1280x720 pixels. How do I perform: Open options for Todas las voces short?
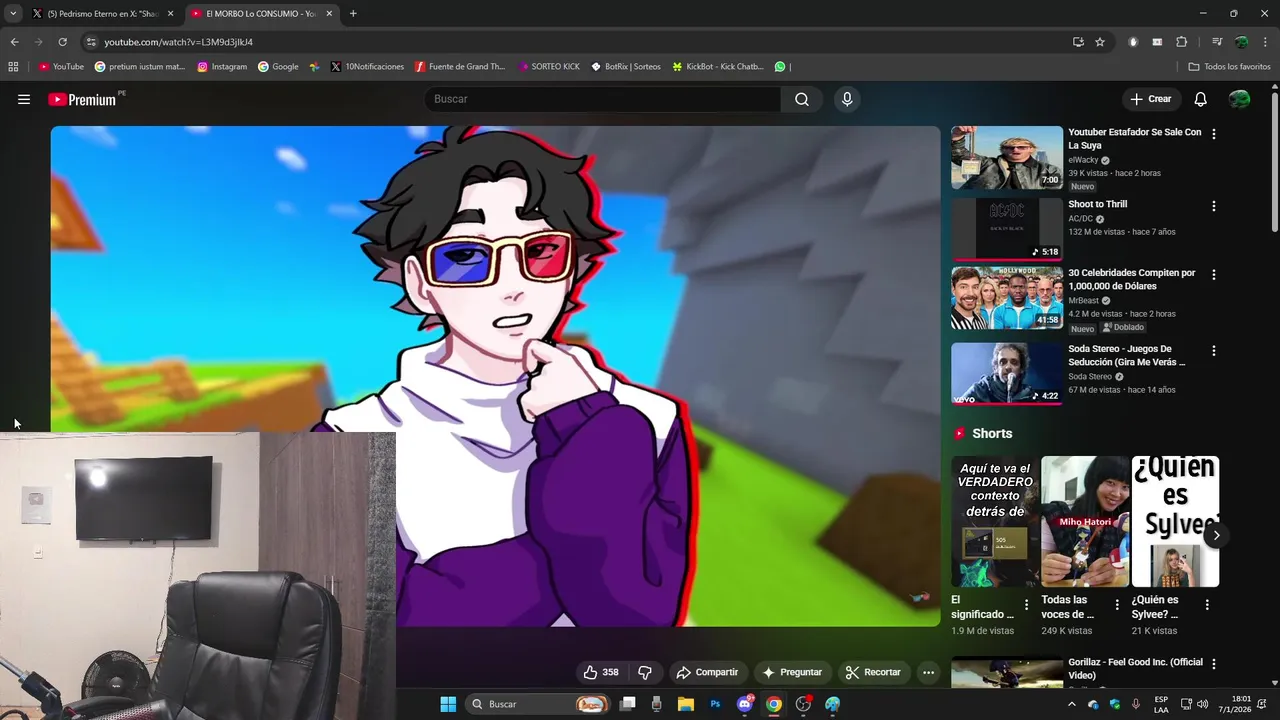tap(1117, 605)
